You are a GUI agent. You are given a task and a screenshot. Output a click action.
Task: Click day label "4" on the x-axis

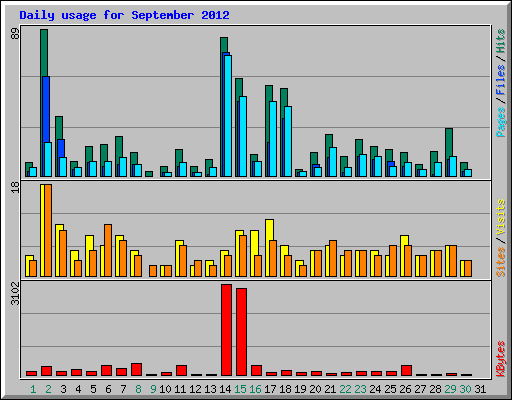pyautogui.click(x=78, y=389)
